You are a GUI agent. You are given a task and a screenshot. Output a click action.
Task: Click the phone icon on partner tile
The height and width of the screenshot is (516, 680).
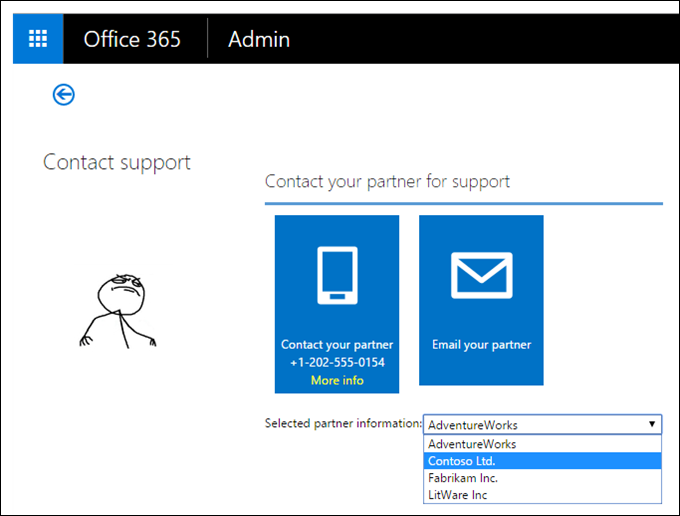(337, 273)
